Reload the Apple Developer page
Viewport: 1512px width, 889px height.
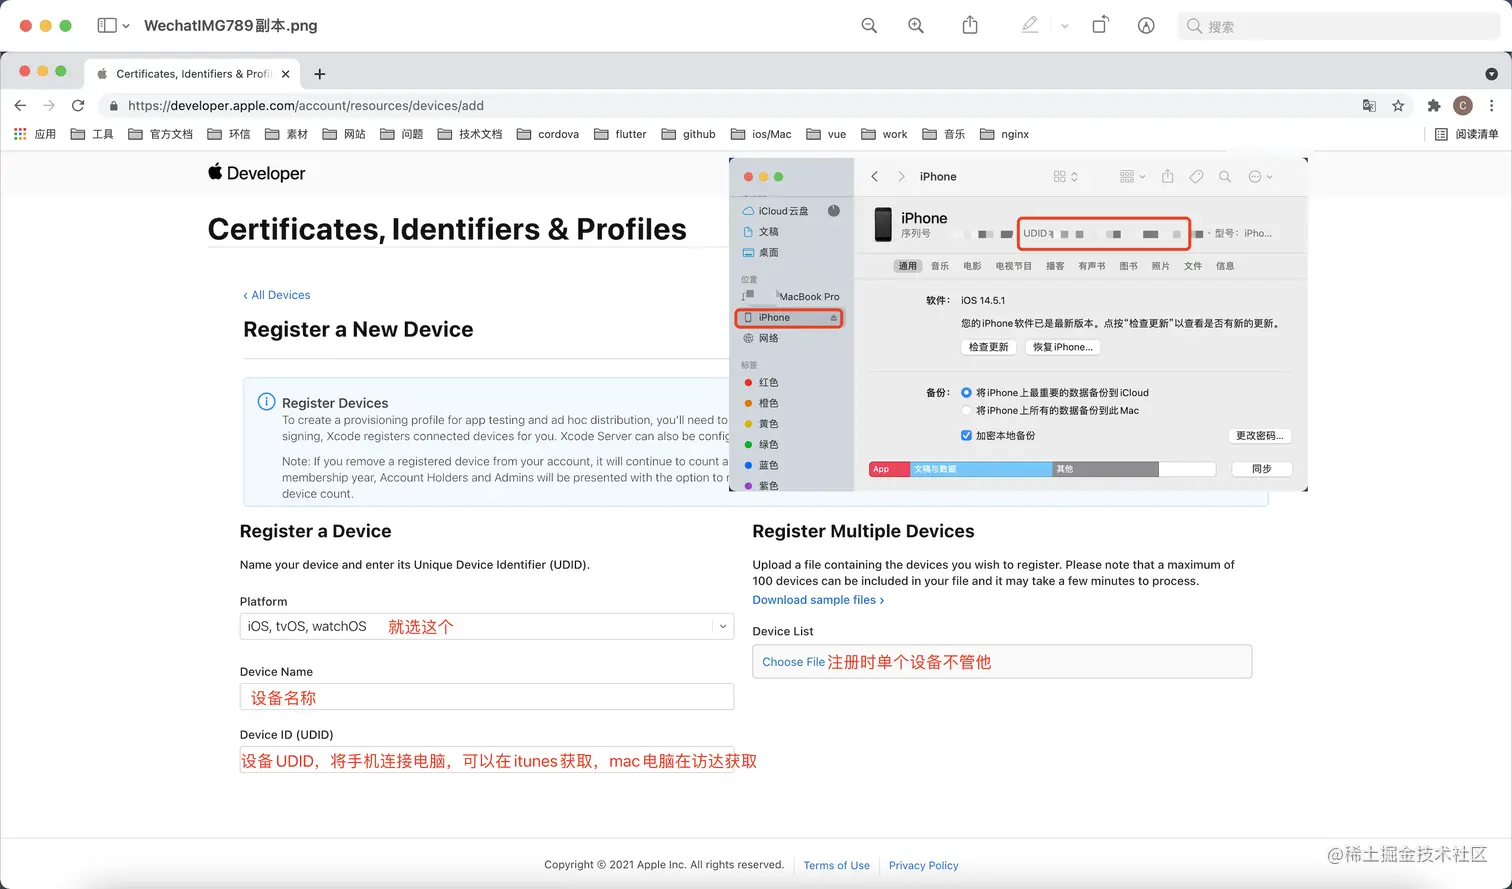tap(78, 105)
